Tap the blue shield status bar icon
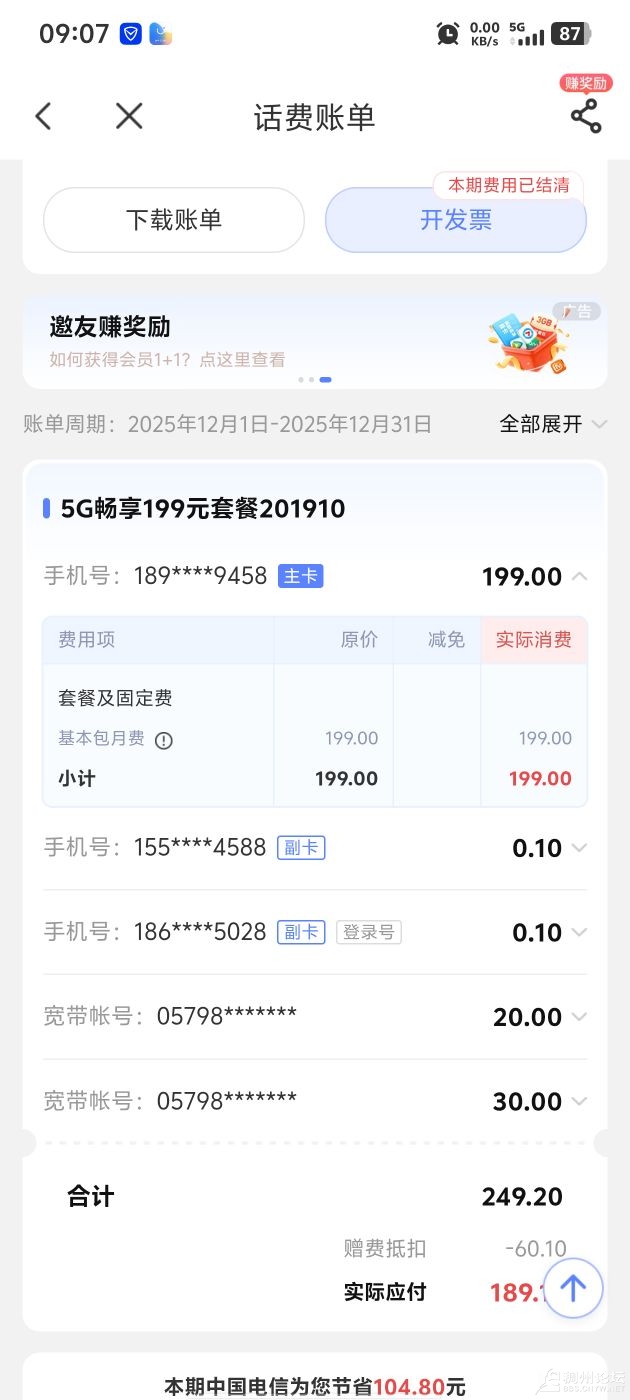The height and width of the screenshot is (1400, 630). pos(131,34)
